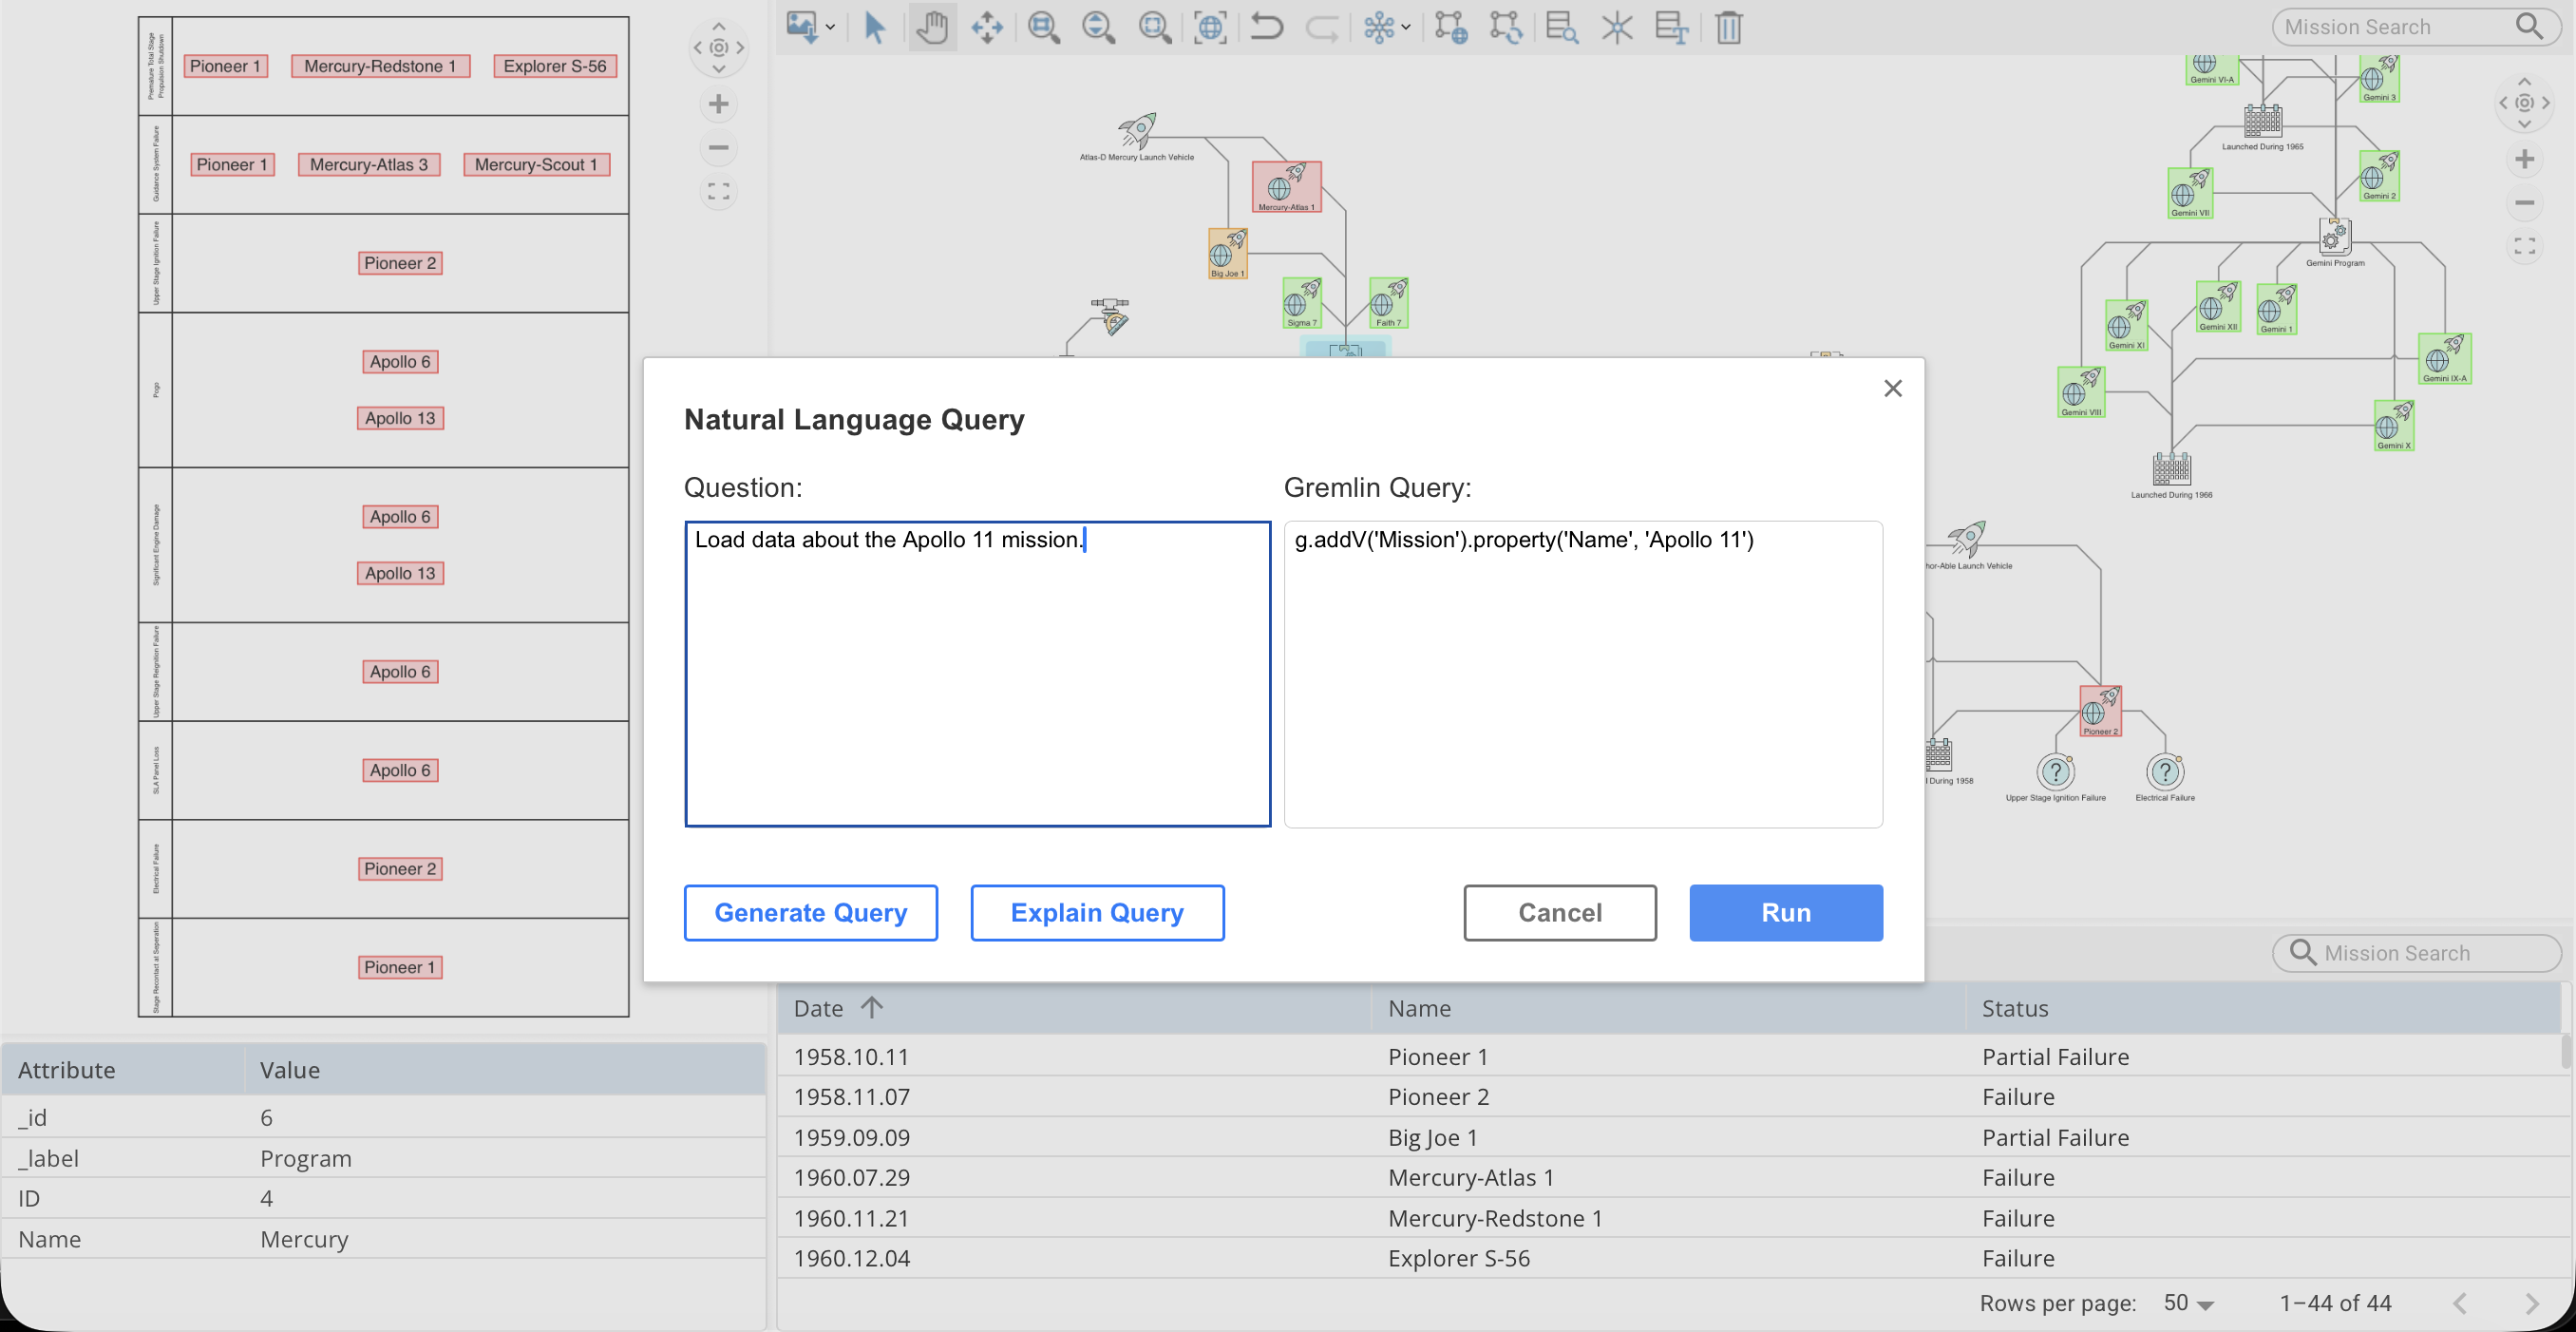
Task: Click the Run button
Action: tap(1786, 912)
